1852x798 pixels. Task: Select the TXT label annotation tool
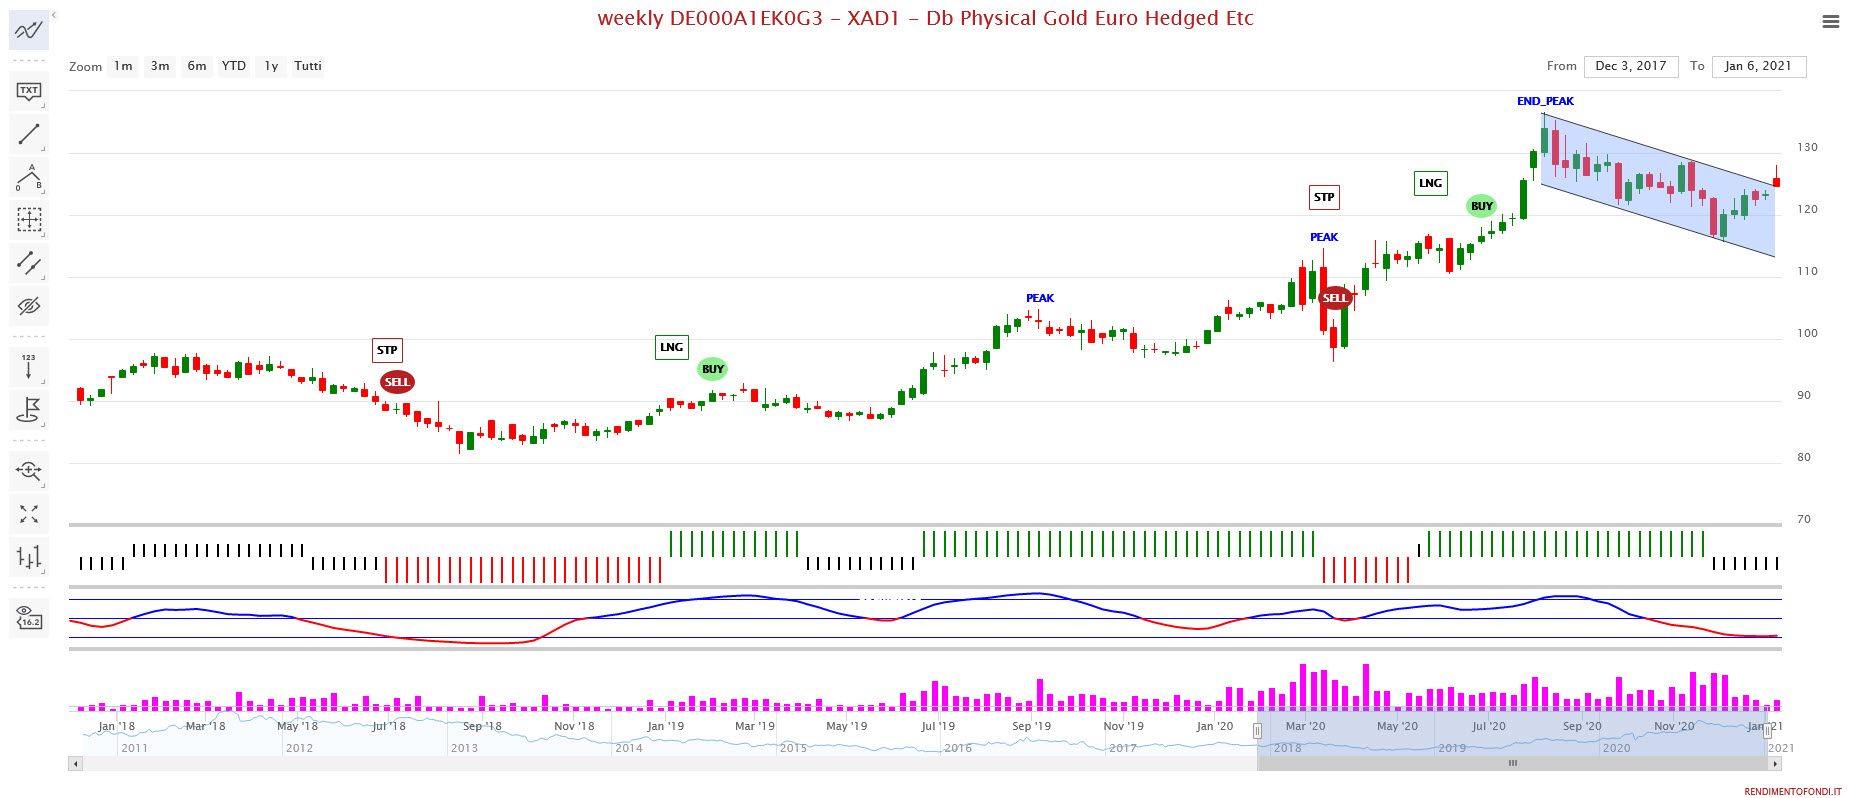(x=28, y=91)
